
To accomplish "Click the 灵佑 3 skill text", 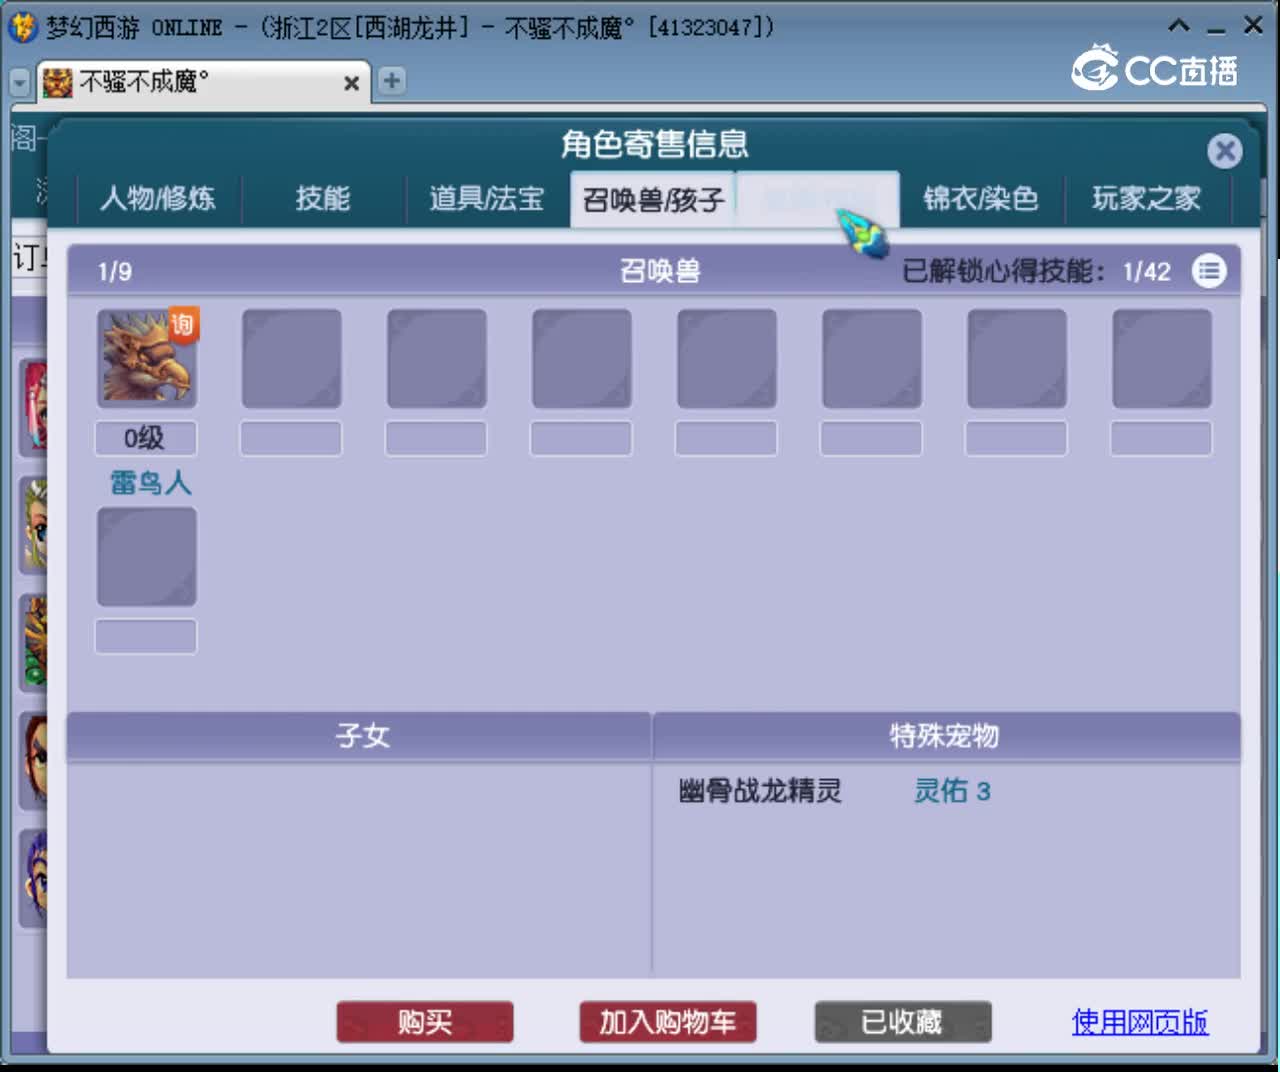I will coord(952,791).
